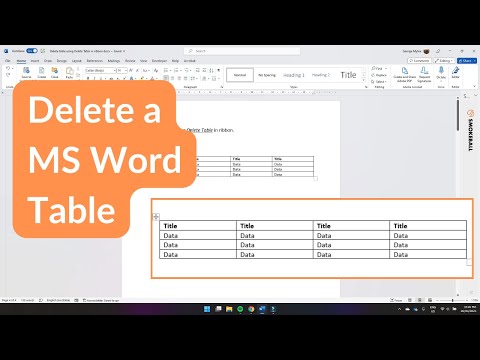Click the Share button
The width and height of the screenshot is (480, 360).
[x=467, y=61]
